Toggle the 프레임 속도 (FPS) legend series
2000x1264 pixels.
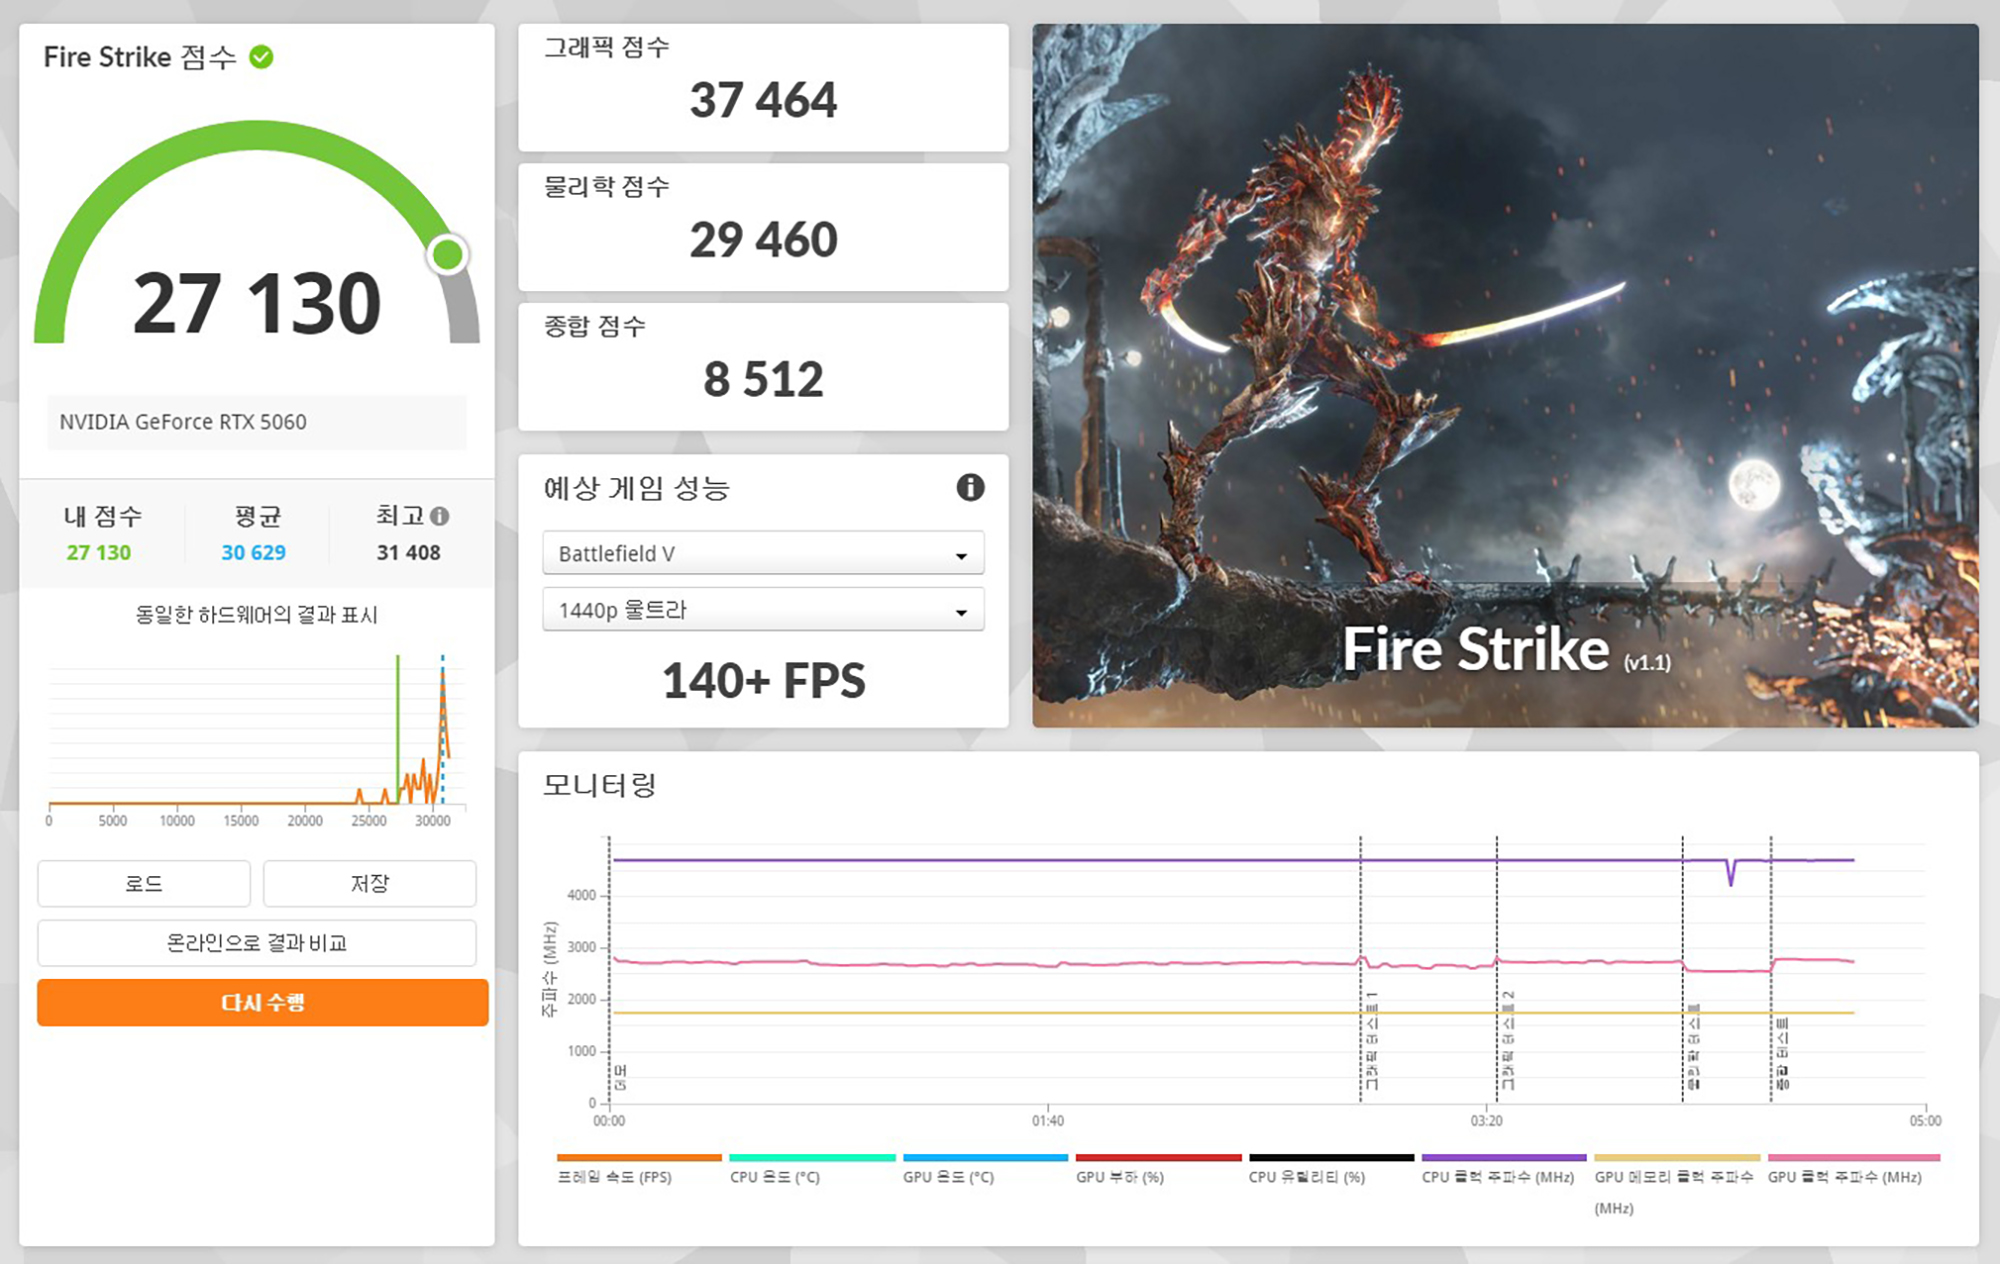point(614,1177)
